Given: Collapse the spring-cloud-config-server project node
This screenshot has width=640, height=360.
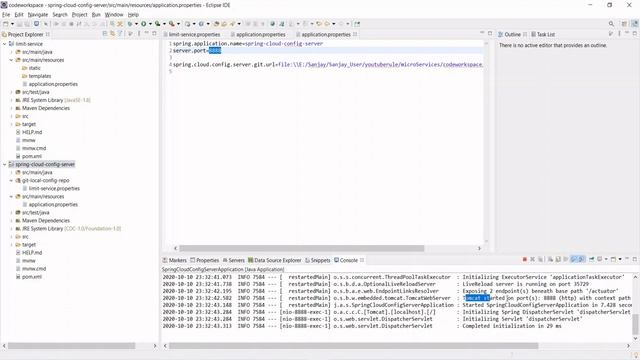Looking at the screenshot, I should tap(4, 164).
